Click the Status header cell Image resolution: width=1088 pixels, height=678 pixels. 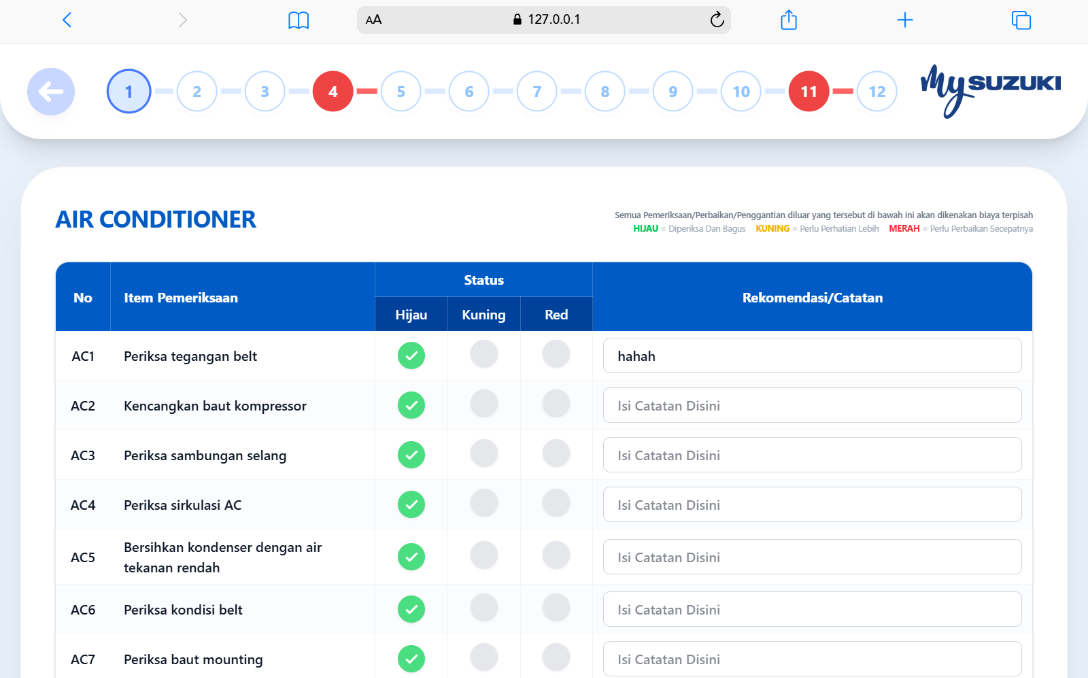pyautogui.click(x=484, y=280)
